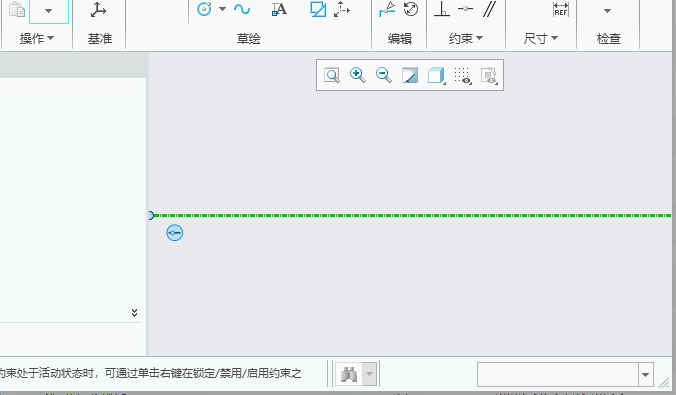Expand the 操作 group menu

(x=37, y=38)
